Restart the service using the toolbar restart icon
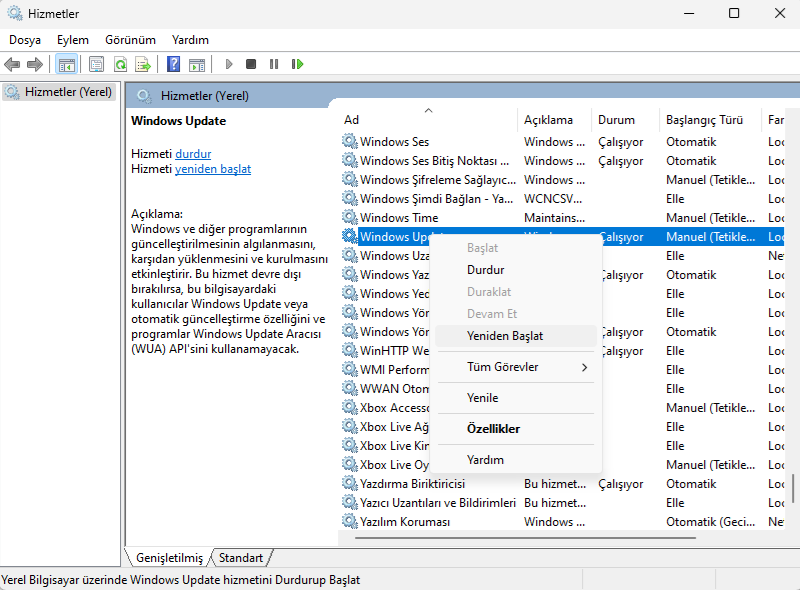This screenshot has width=800, height=590. click(298, 63)
